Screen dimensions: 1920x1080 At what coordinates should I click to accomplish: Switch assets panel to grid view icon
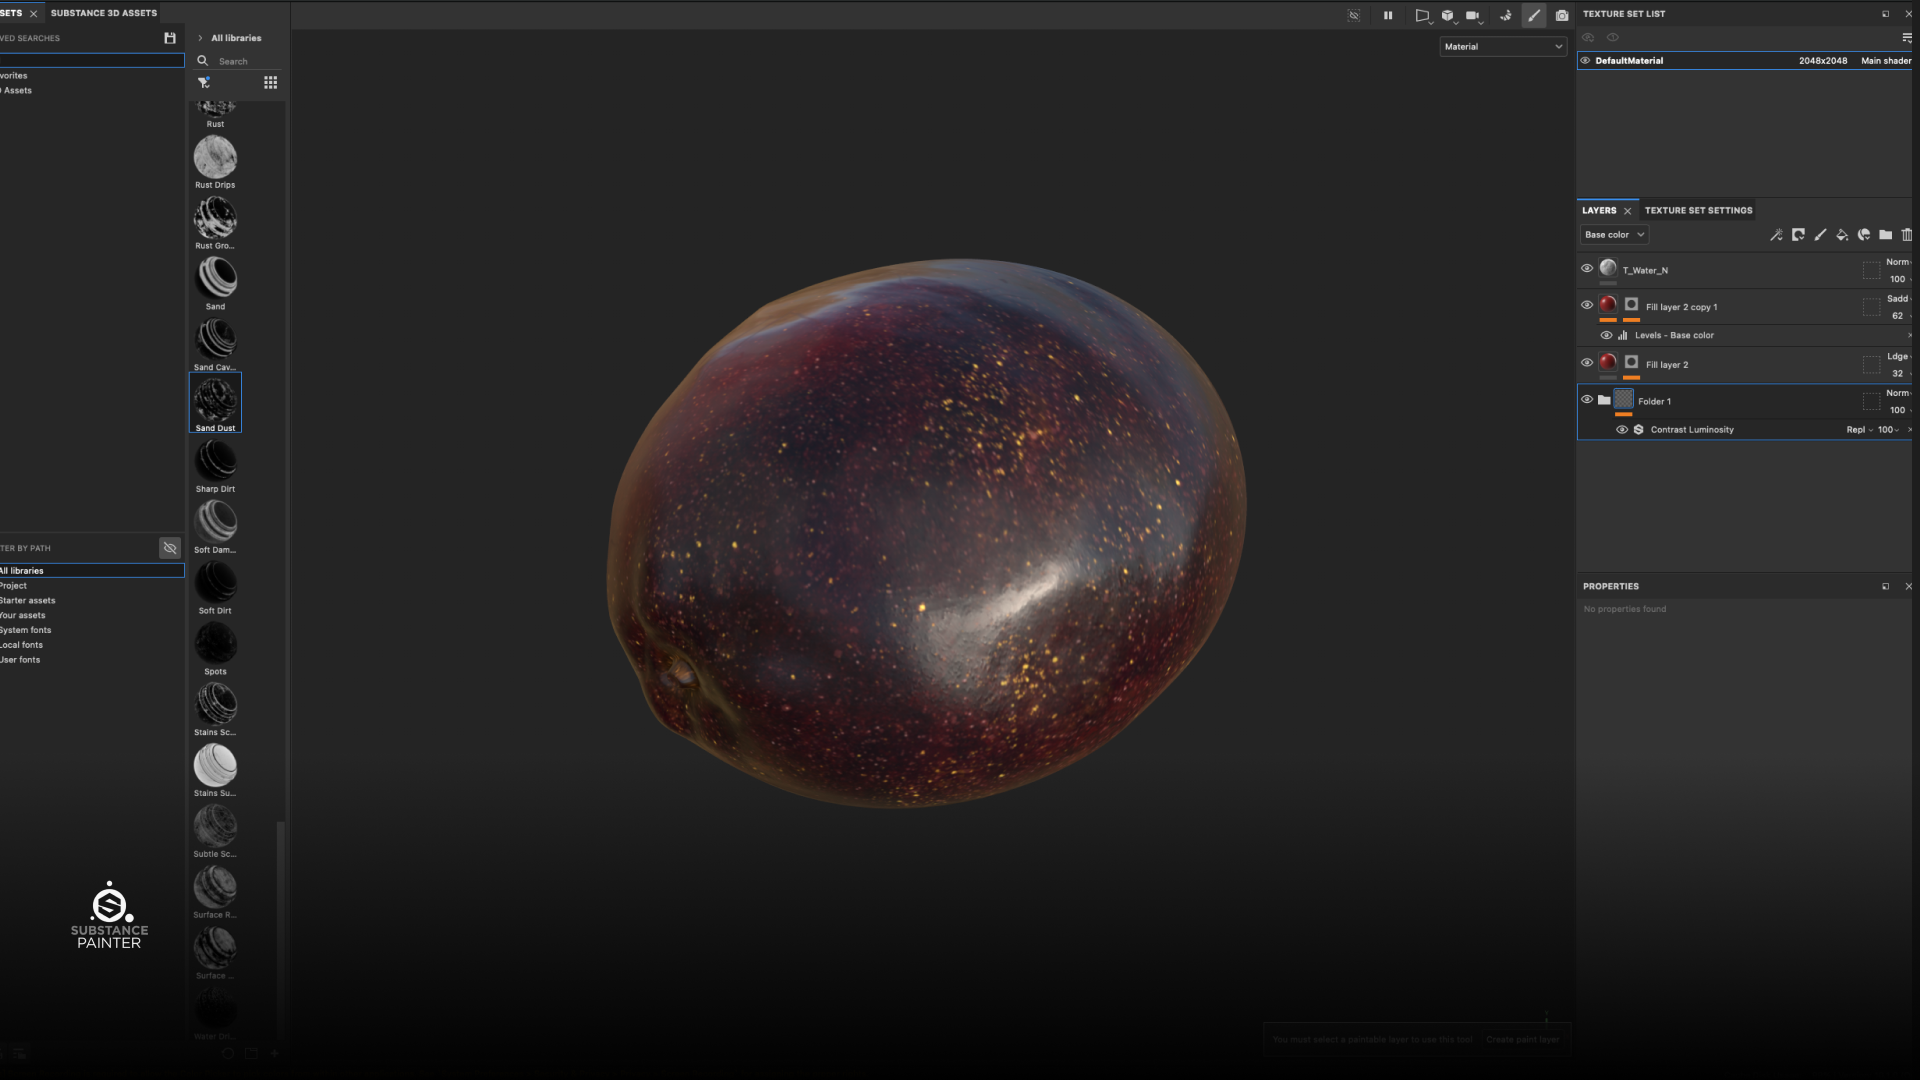pyautogui.click(x=270, y=83)
